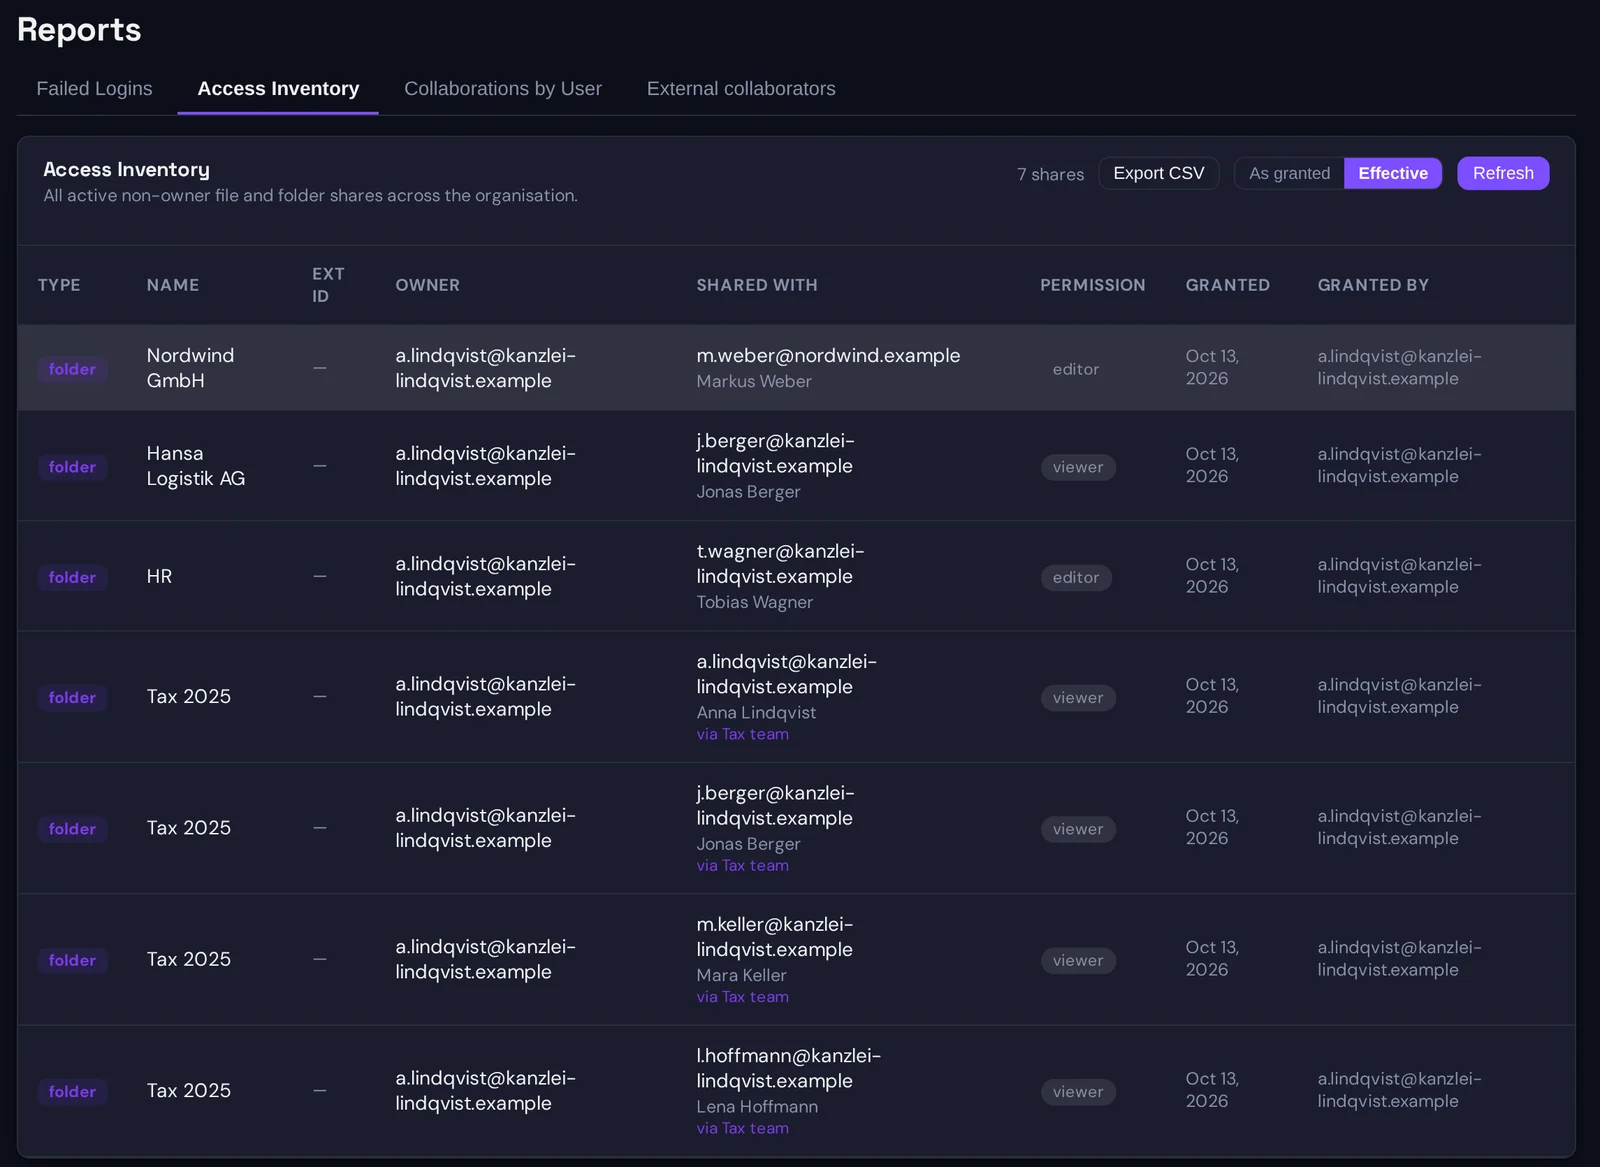Click the OWNER column header
The height and width of the screenshot is (1167, 1600).
(428, 285)
